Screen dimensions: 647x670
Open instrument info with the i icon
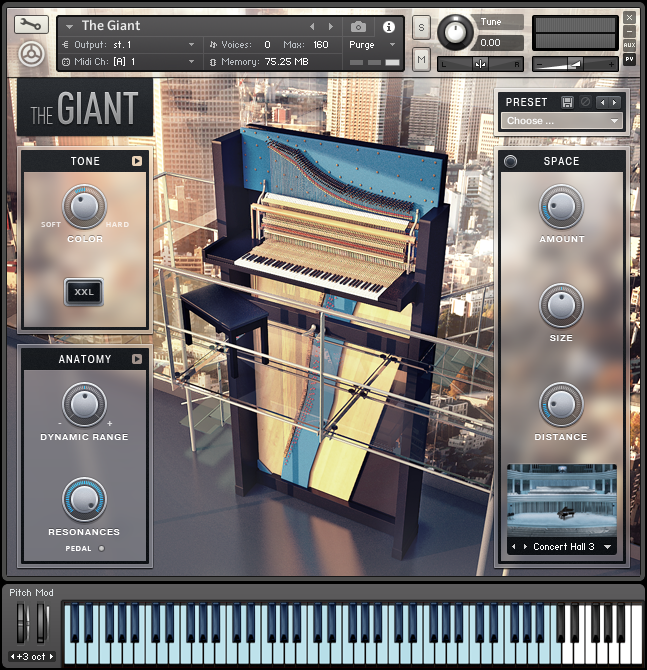[388, 27]
